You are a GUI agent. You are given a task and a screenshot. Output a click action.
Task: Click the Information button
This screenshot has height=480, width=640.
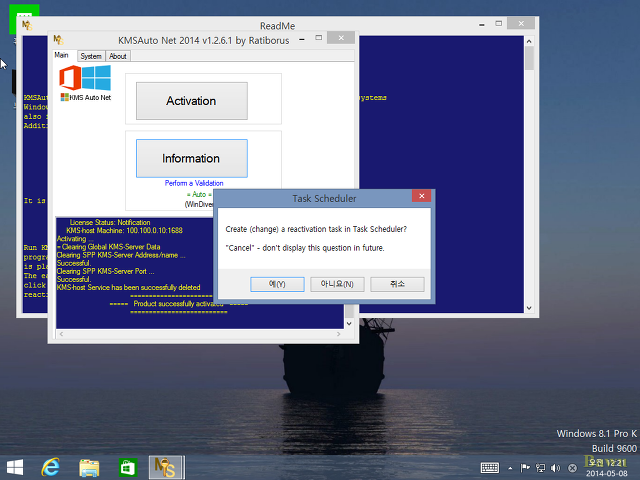click(191, 158)
